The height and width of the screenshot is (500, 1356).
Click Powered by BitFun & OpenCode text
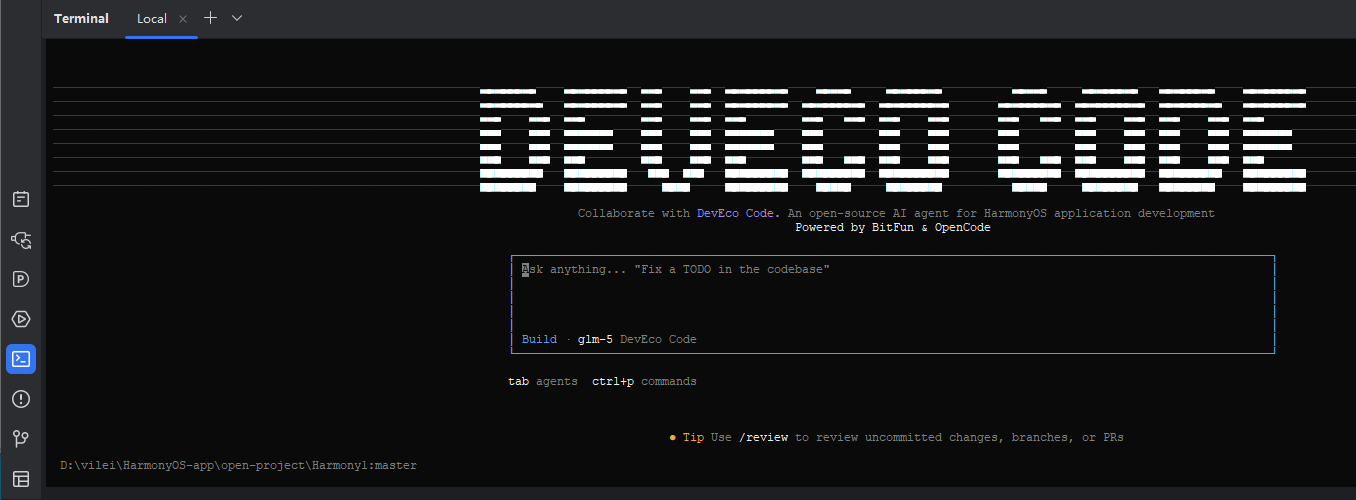click(893, 227)
